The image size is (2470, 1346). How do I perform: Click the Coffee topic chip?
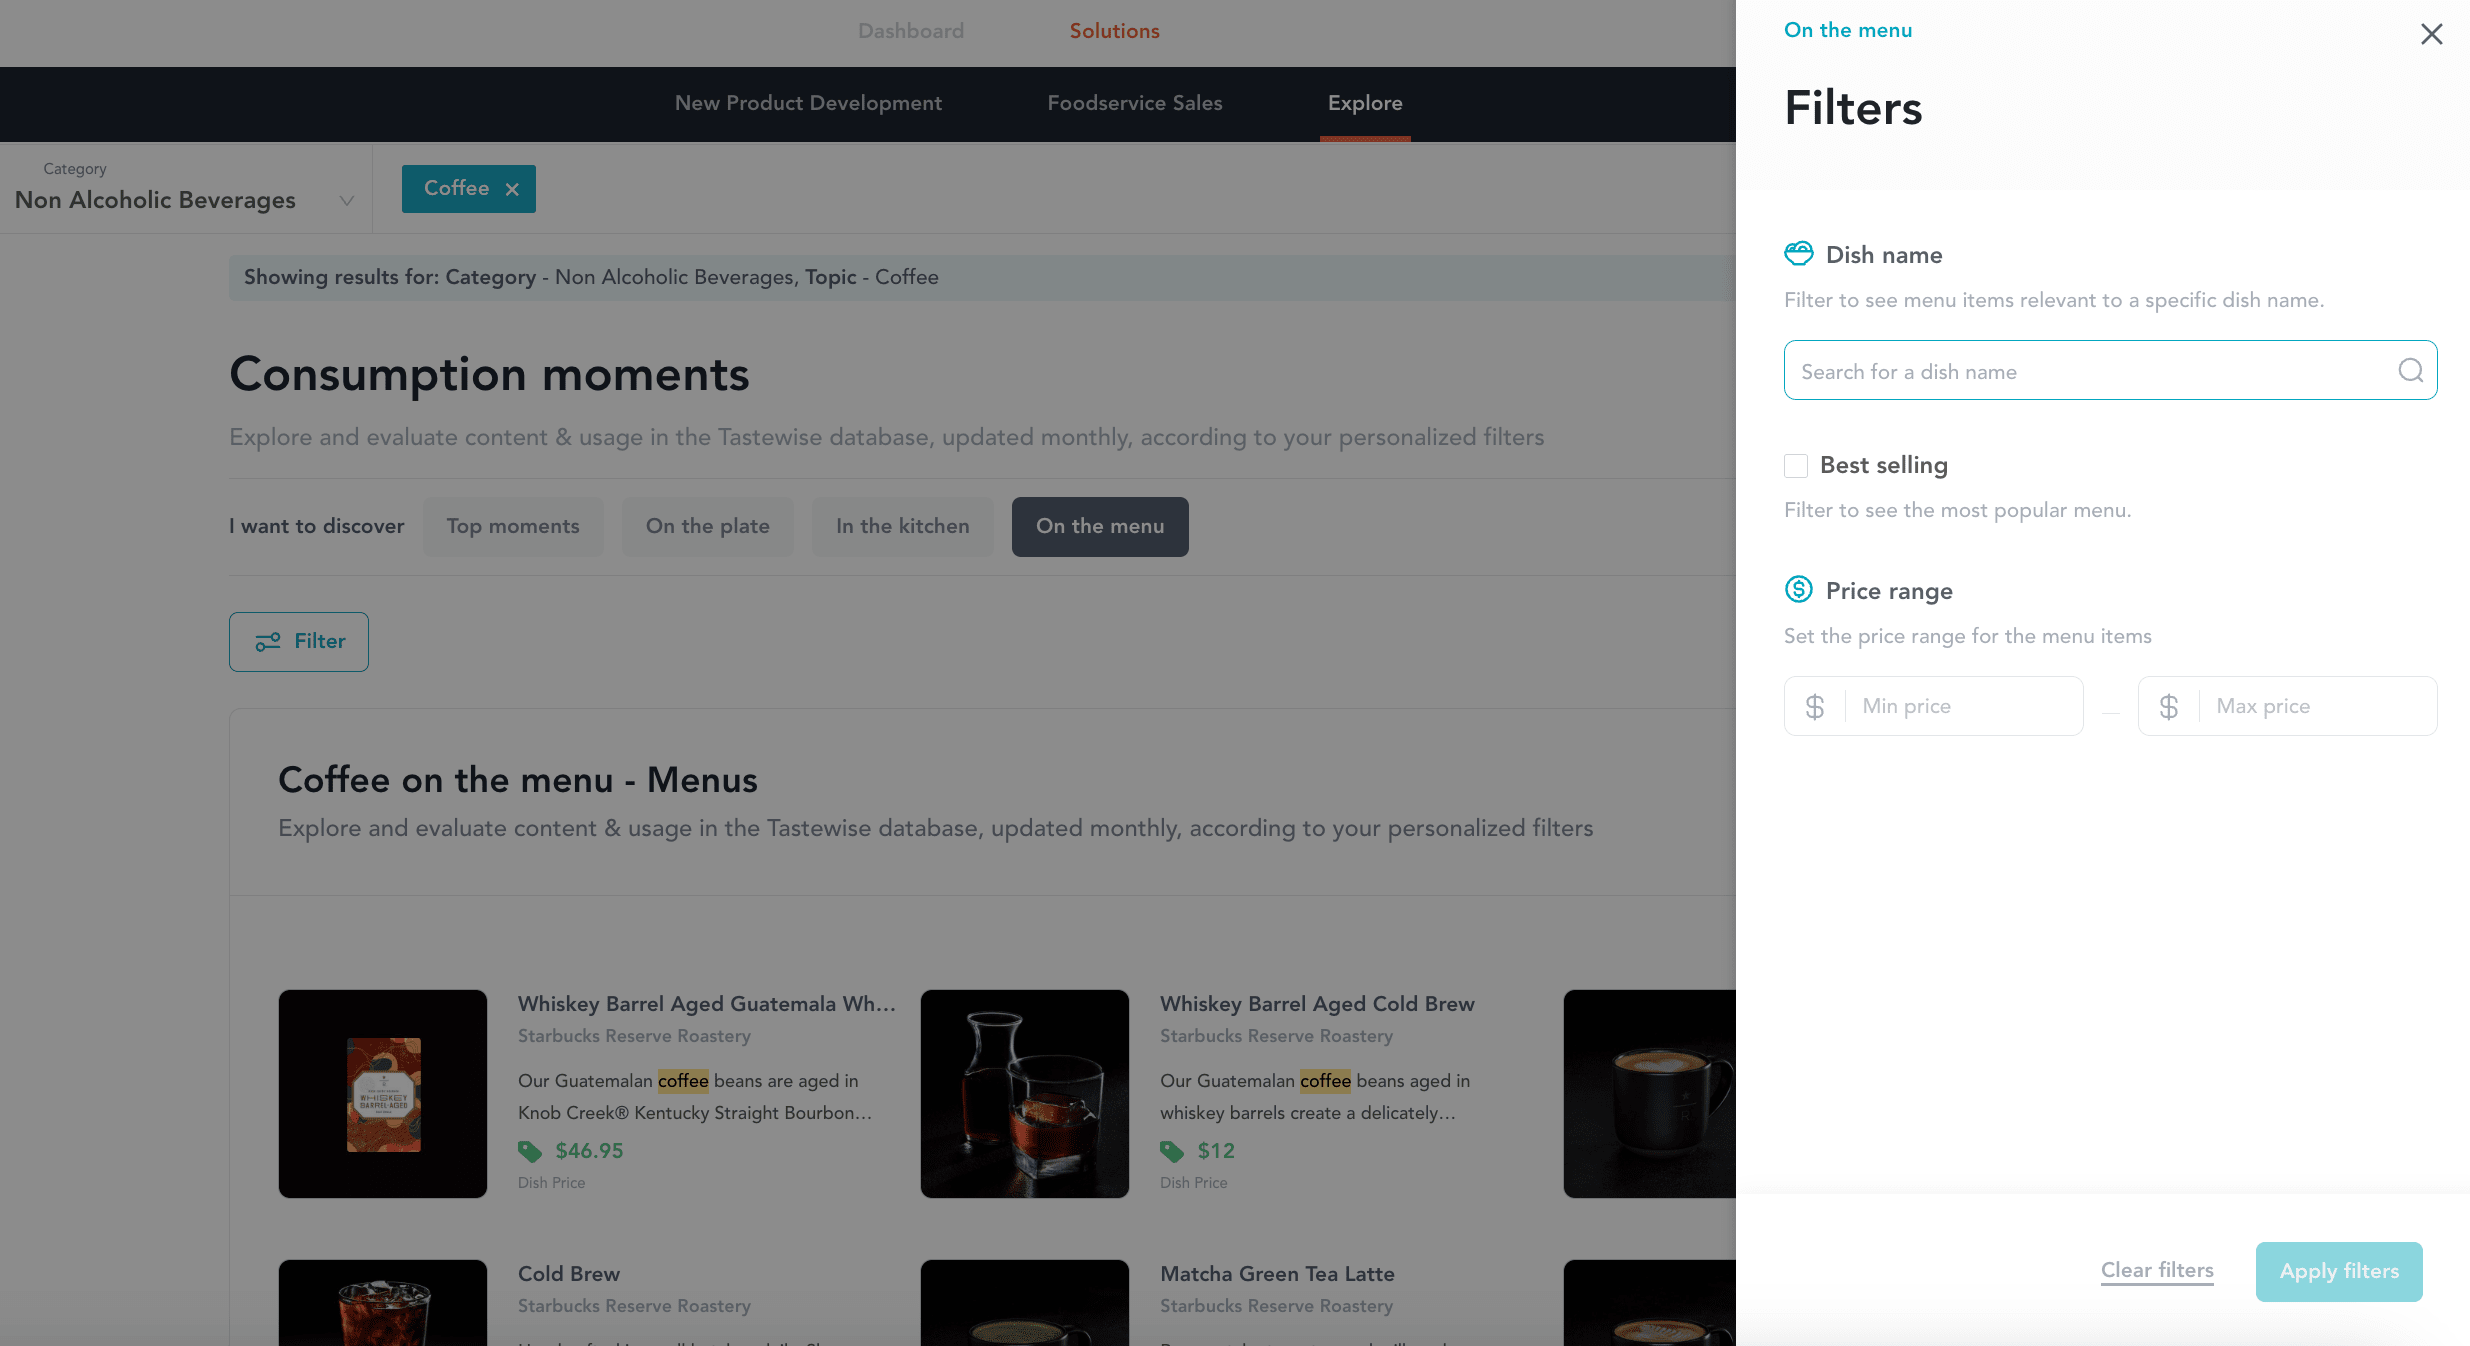469,189
